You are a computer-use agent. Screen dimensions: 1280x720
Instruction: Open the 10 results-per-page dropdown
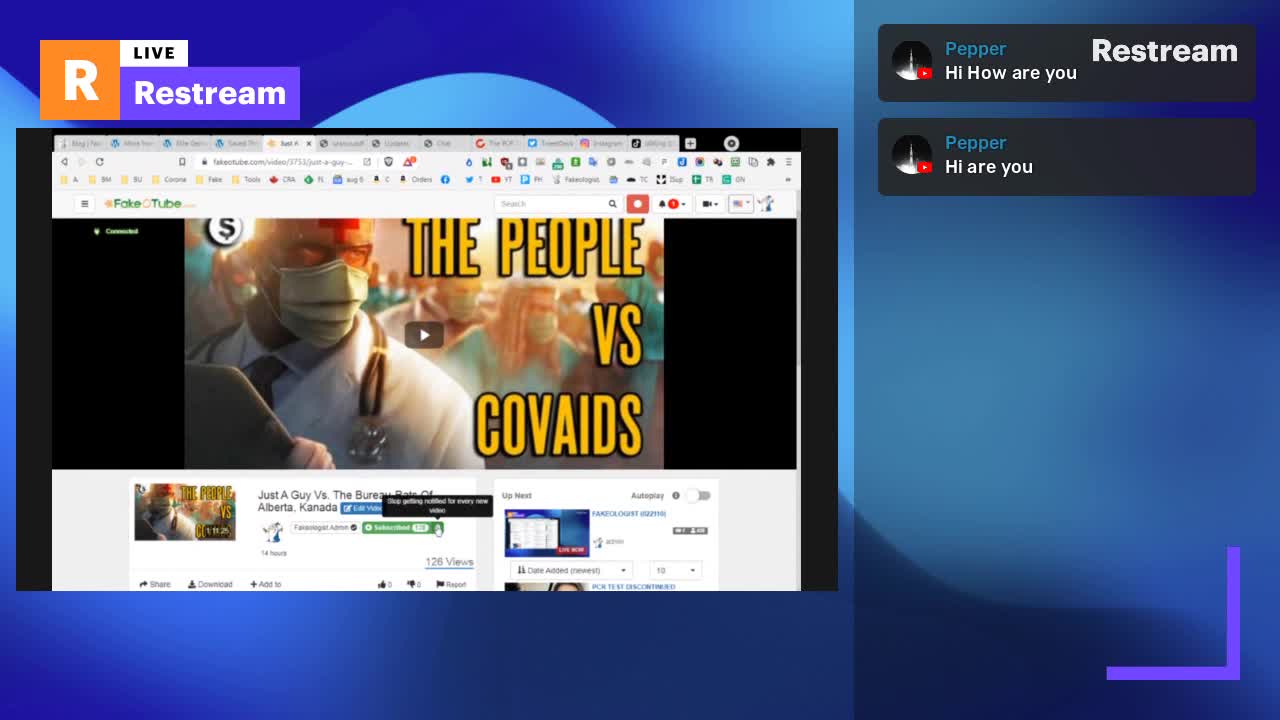click(x=675, y=570)
